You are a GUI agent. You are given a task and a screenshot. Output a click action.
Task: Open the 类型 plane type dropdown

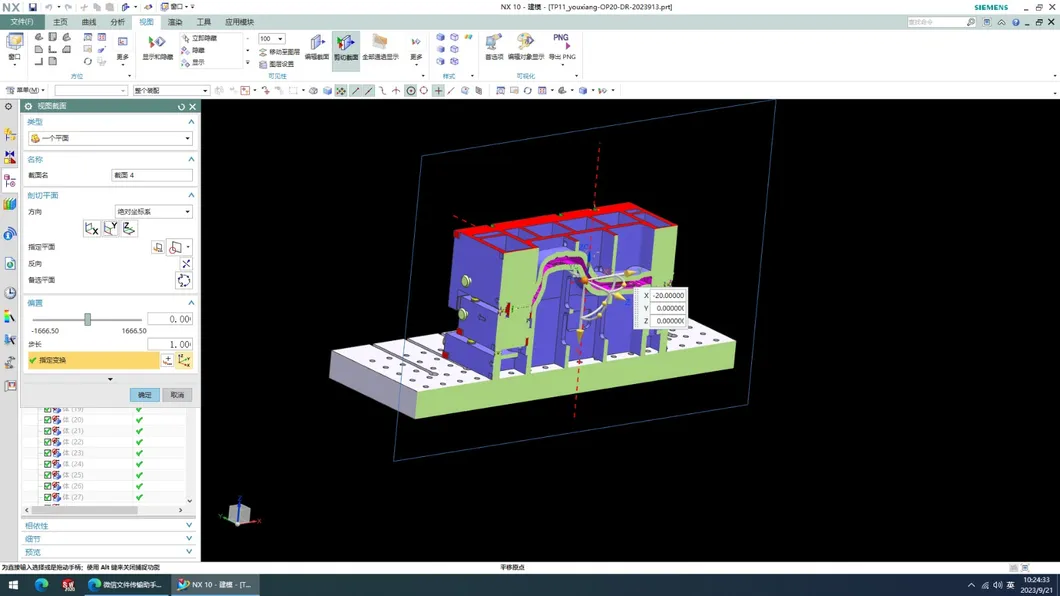coord(110,136)
